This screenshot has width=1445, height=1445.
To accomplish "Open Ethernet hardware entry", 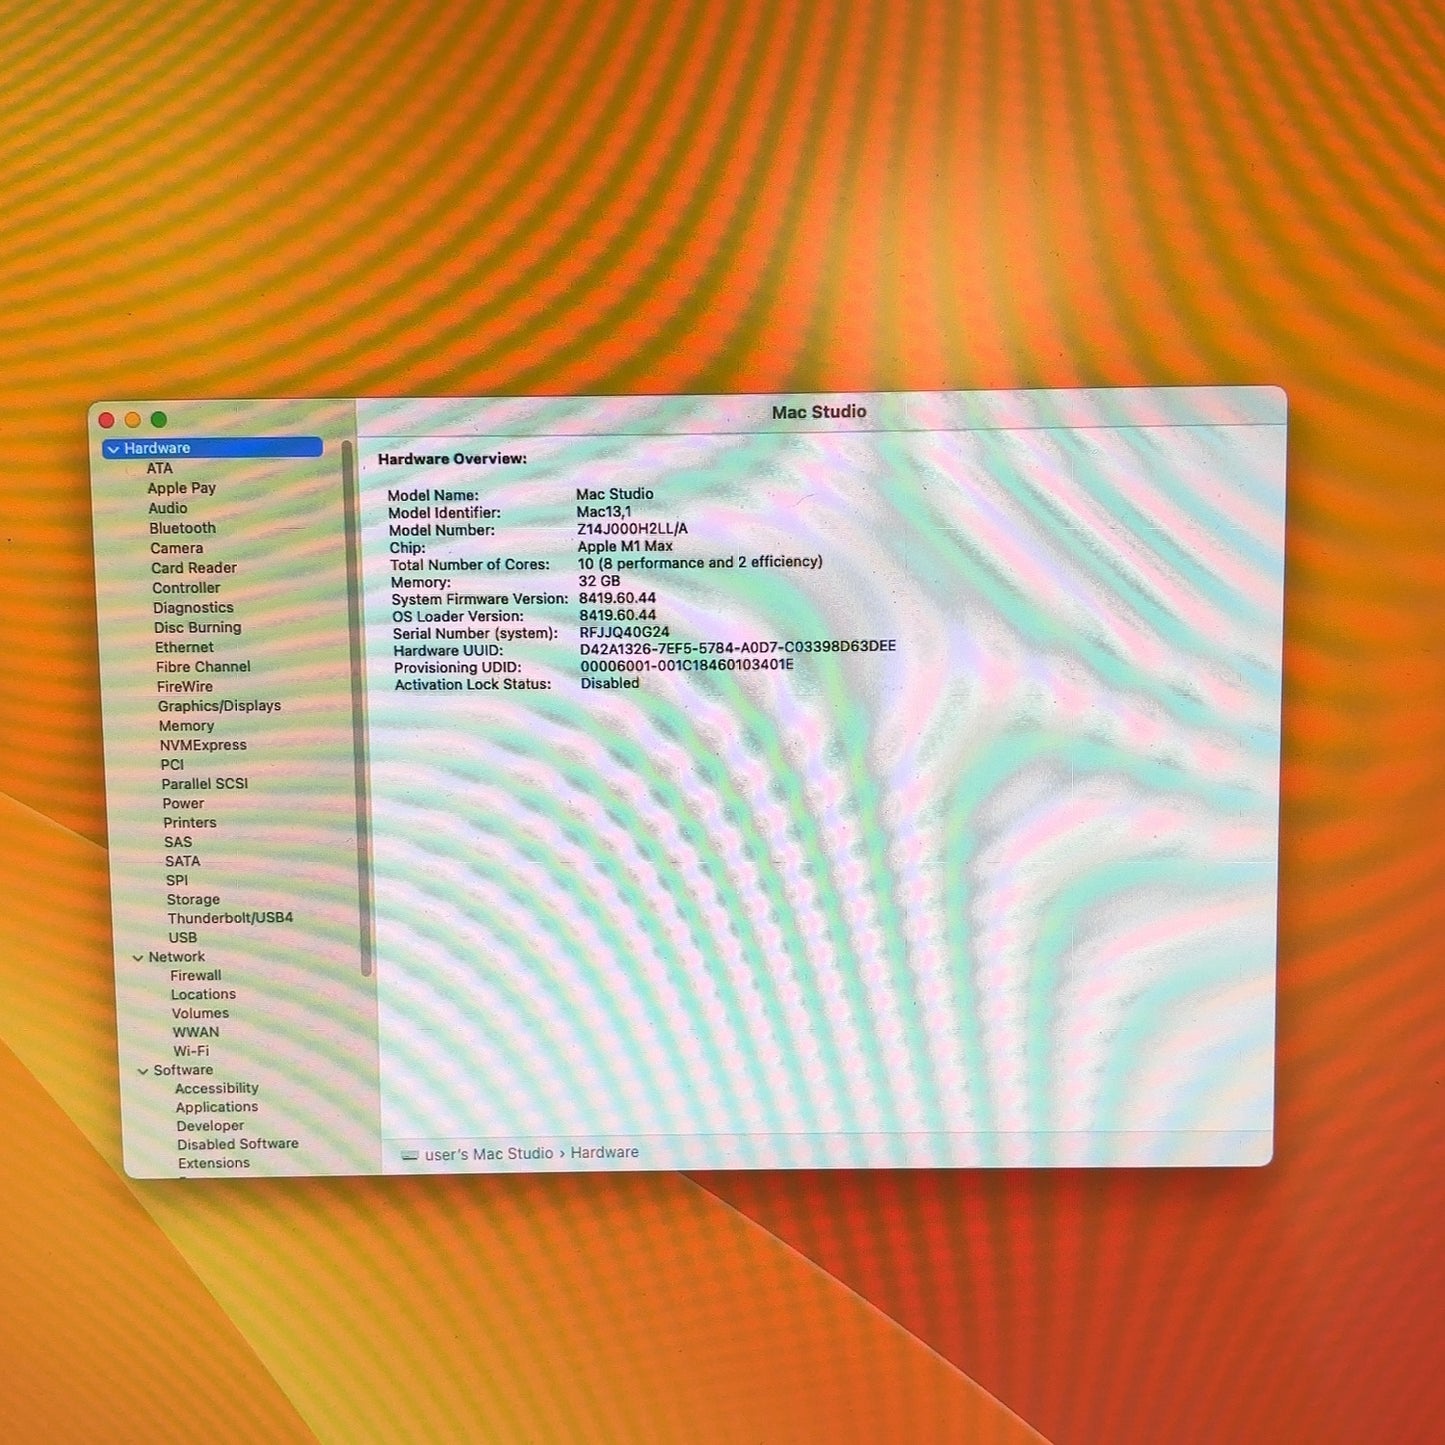I will click(184, 648).
